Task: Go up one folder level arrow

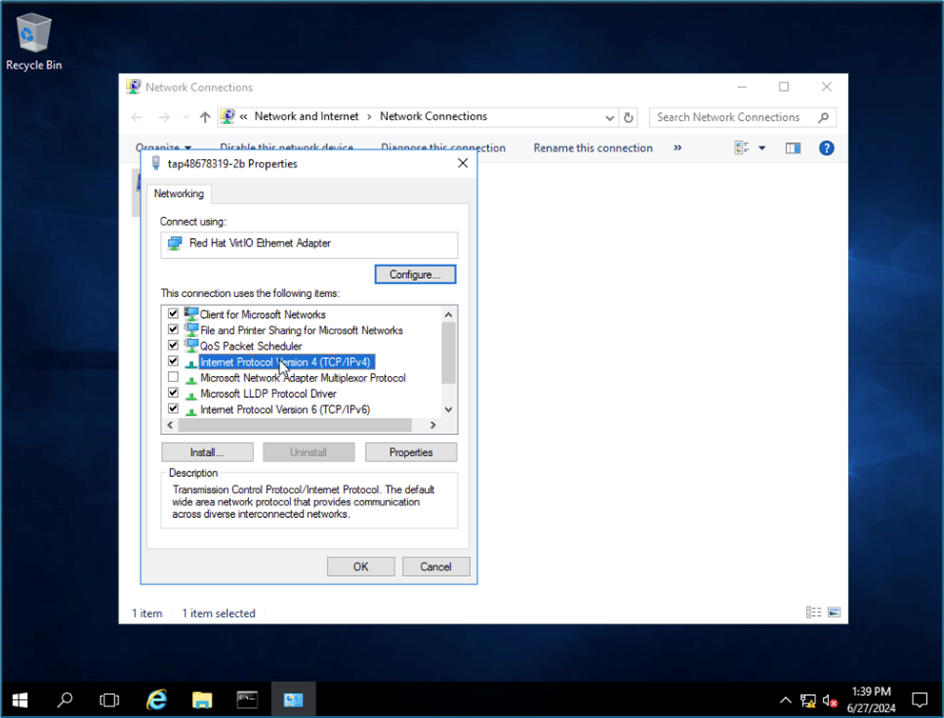Action: (205, 117)
